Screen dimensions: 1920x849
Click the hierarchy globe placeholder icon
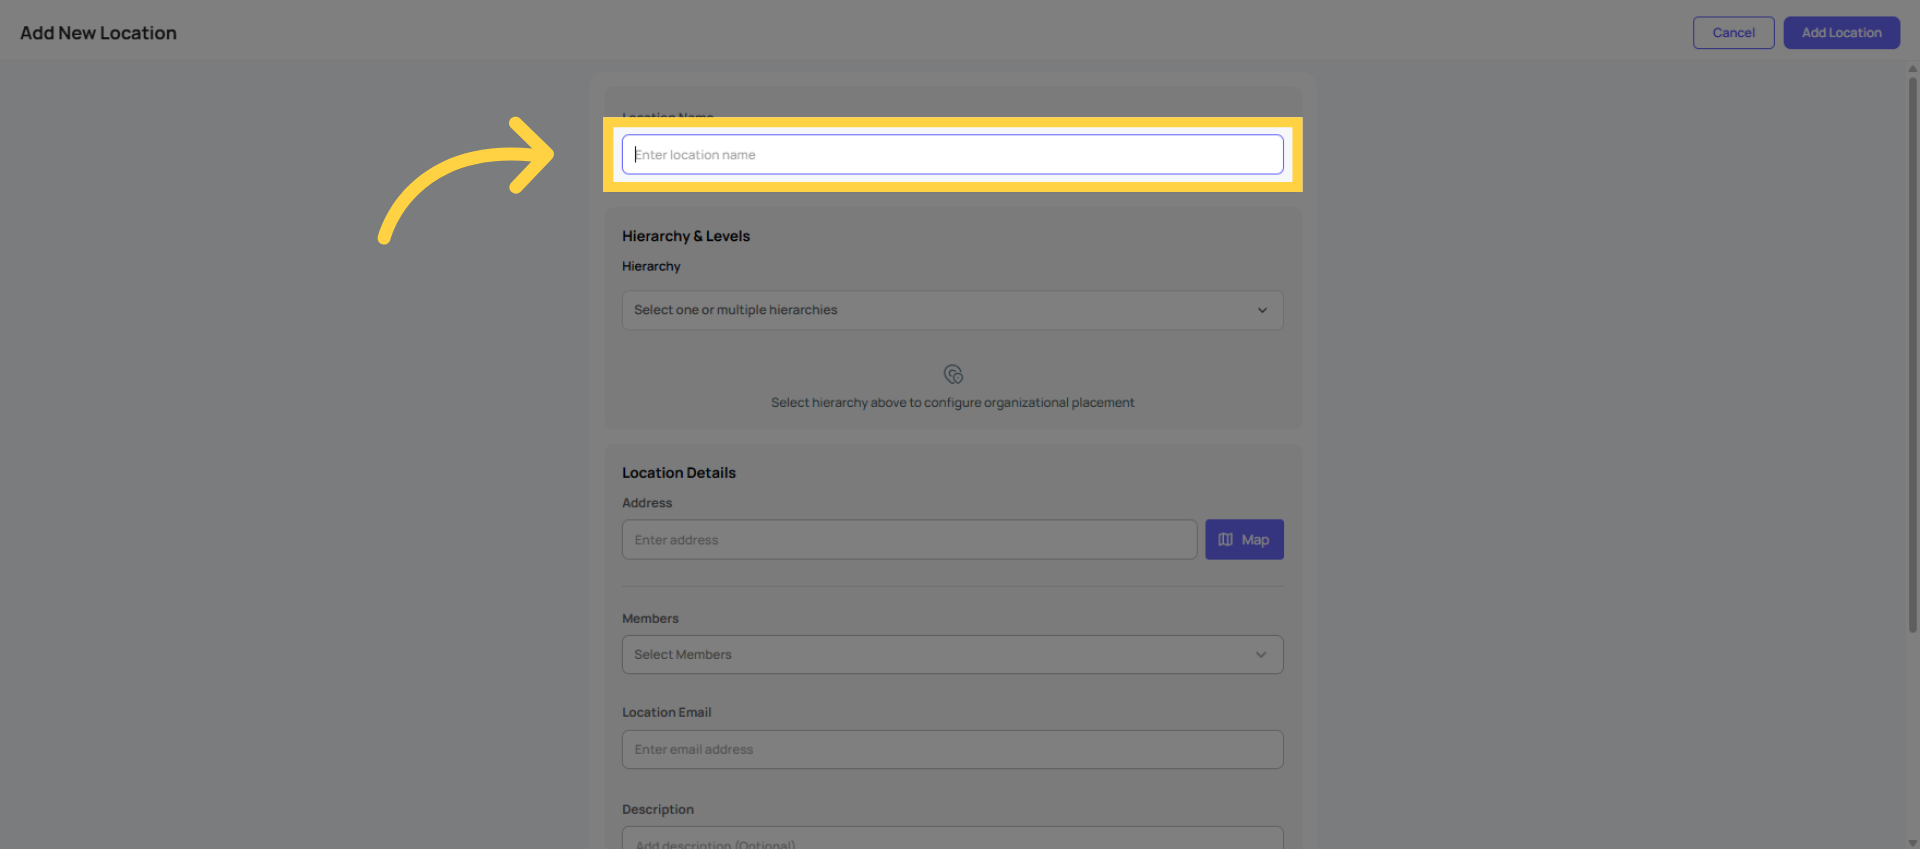tap(952, 374)
